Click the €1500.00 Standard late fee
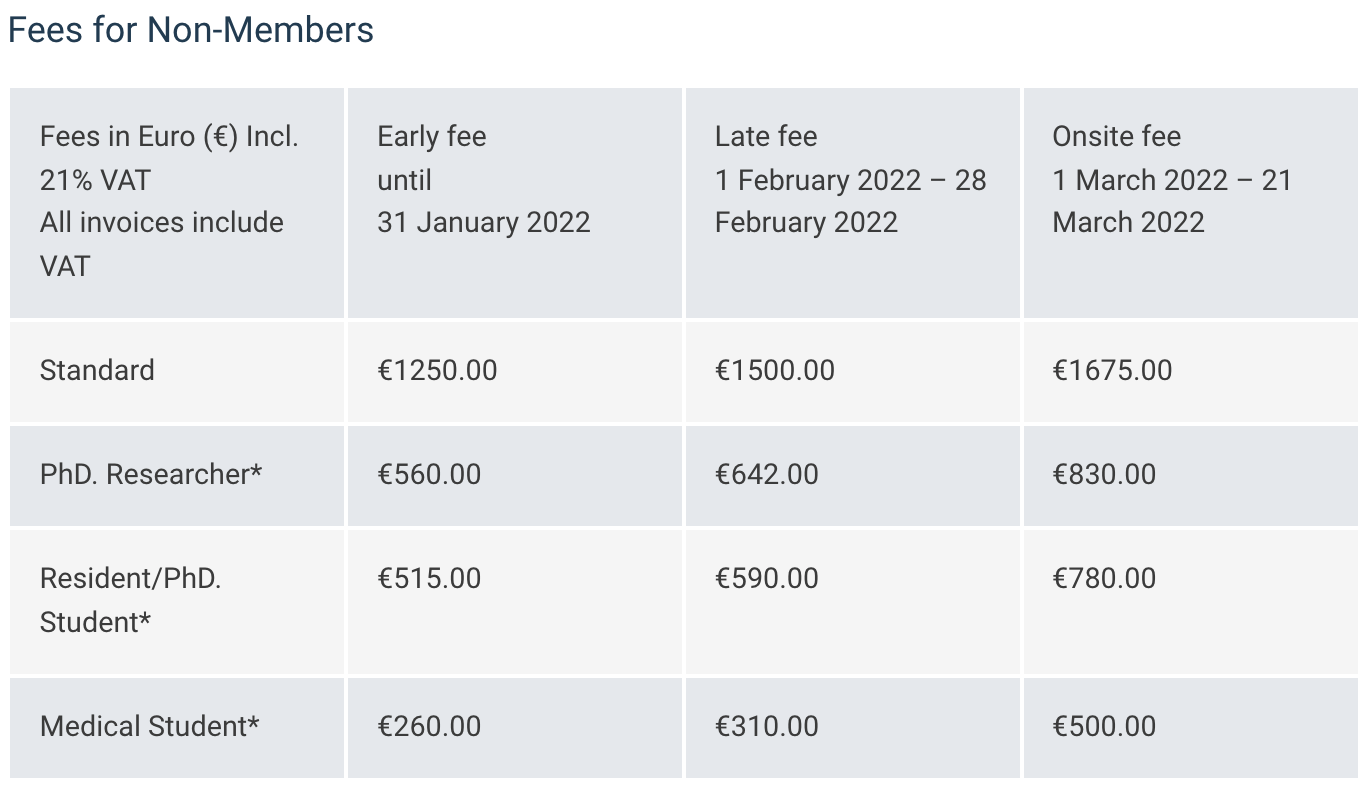The image size is (1366, 786). point(775,370)
